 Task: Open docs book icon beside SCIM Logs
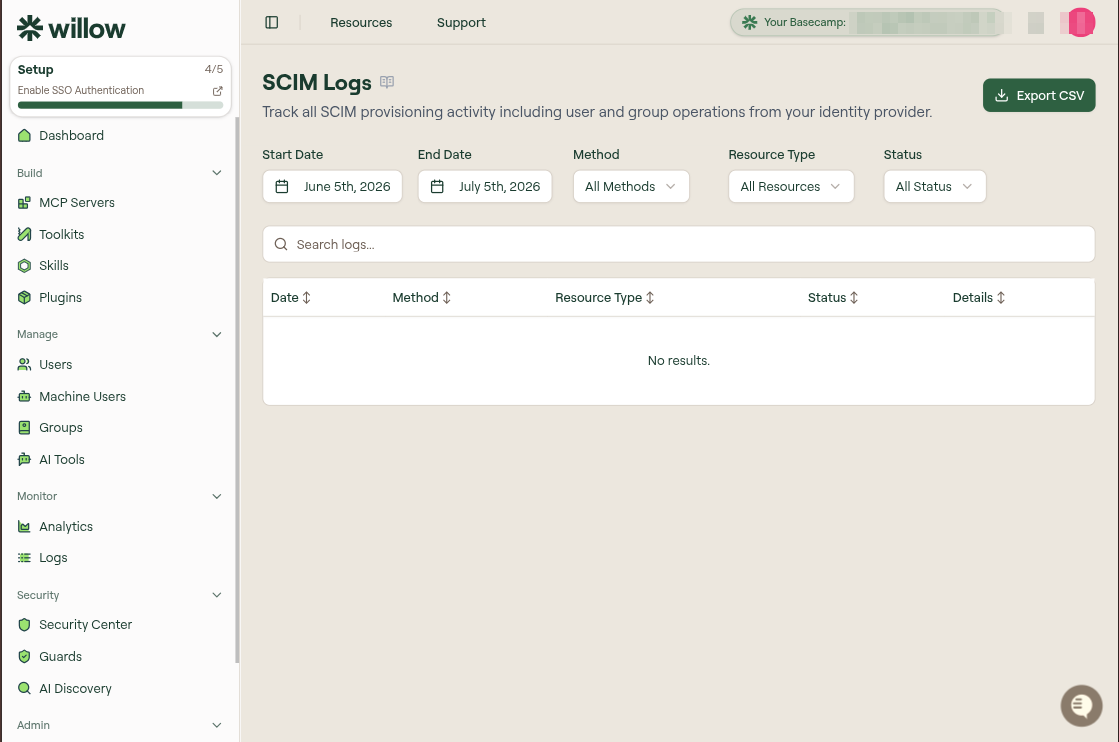387,82
